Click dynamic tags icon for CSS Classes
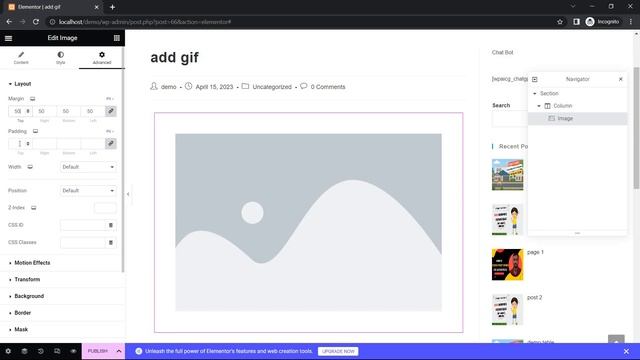This screenshot has height=360, width=640. coord(111,242)
